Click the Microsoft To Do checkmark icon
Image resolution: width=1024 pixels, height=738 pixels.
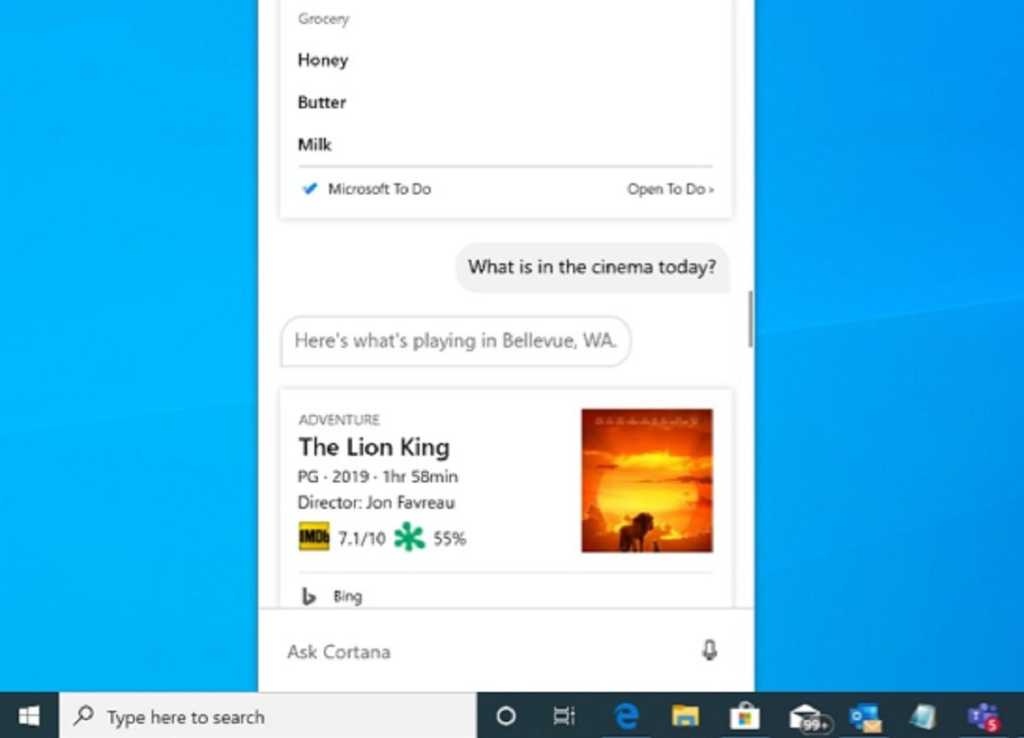pyautogui.click(x=309, y=189)
